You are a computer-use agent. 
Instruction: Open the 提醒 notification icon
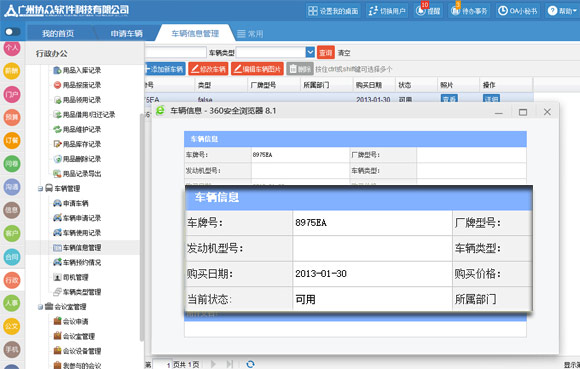point(428,11)
